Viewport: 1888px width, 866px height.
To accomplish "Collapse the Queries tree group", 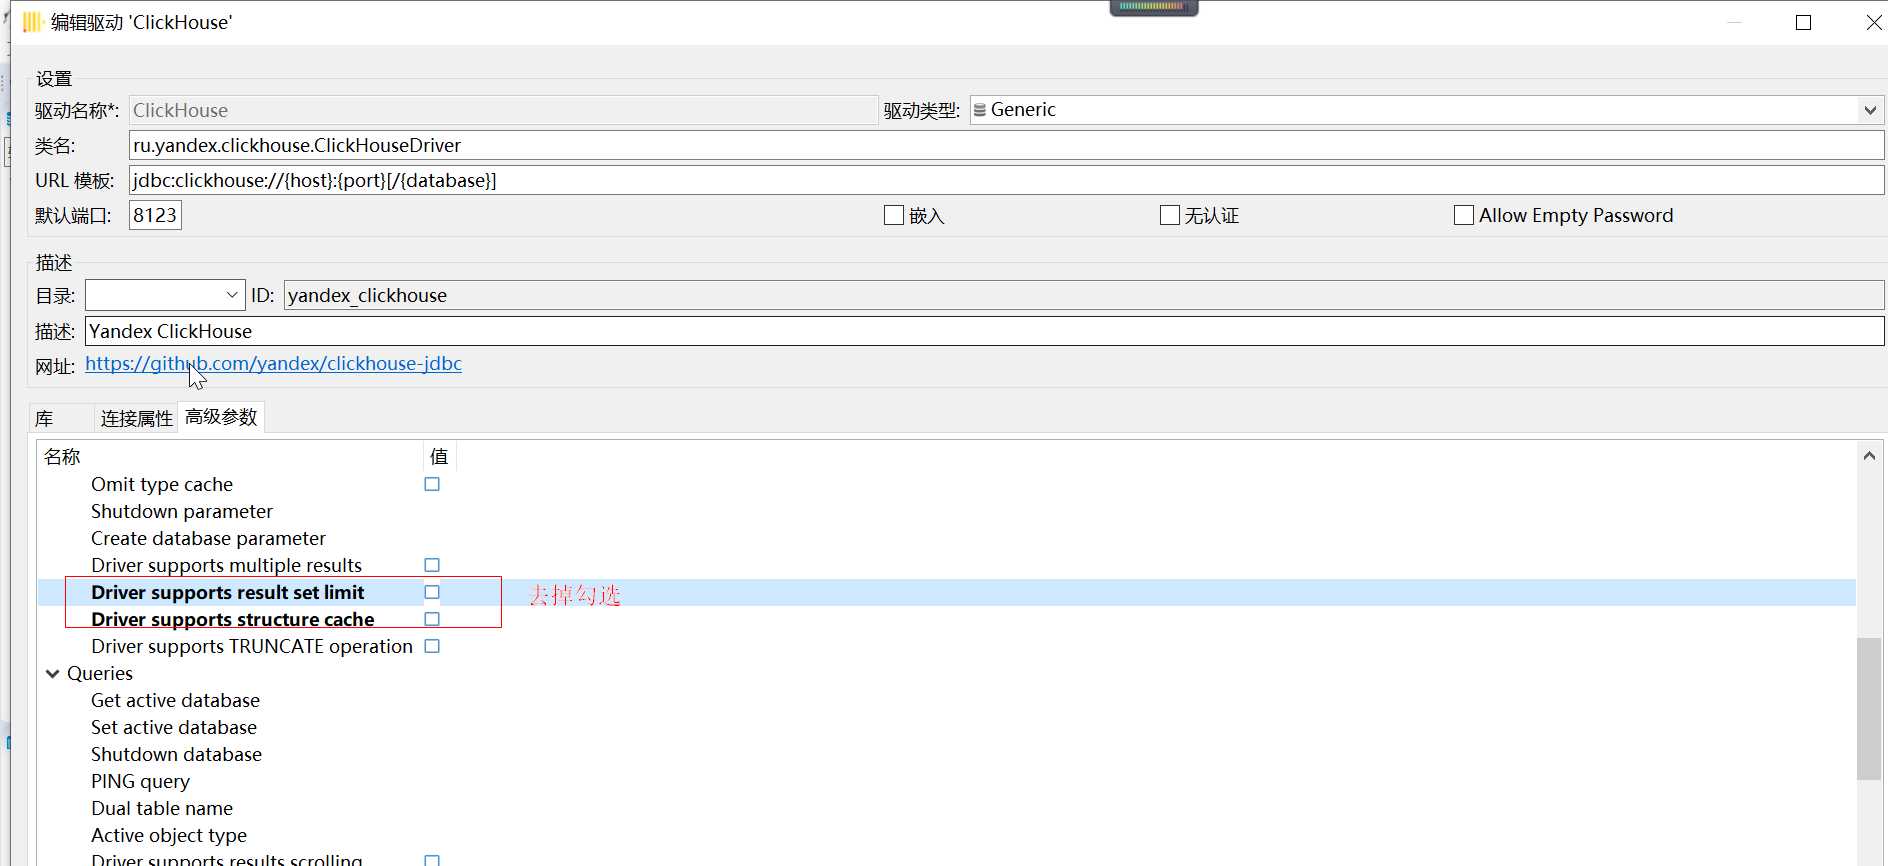I will pos(53,674).
